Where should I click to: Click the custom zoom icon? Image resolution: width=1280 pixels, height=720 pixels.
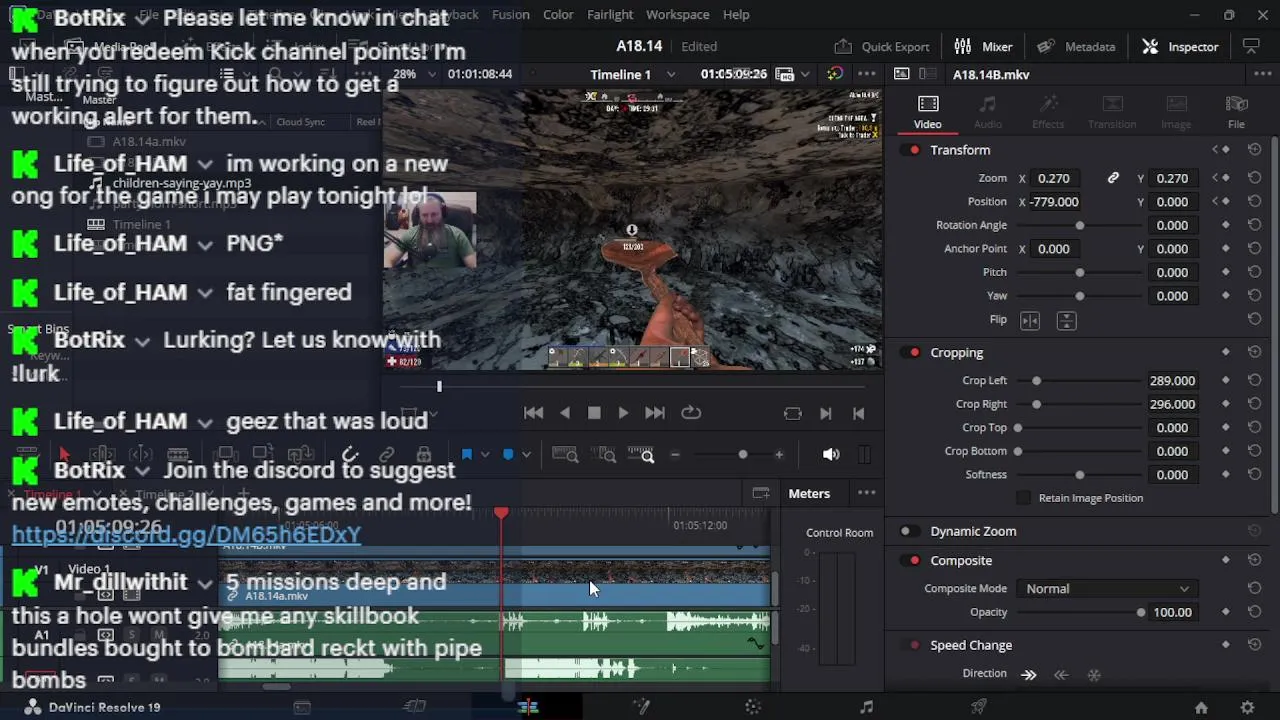point(641,455)
